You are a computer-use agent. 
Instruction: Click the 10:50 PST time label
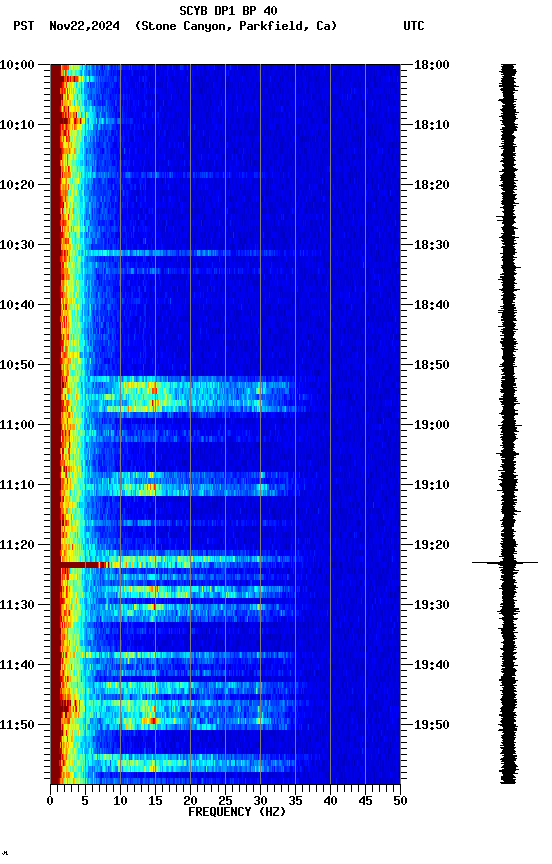click(x=17, y=365)
